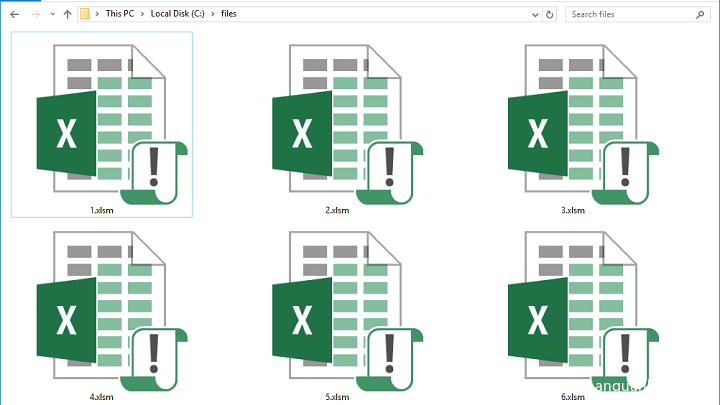Click the 1.xlsm file name label

[x=101, y=210]
